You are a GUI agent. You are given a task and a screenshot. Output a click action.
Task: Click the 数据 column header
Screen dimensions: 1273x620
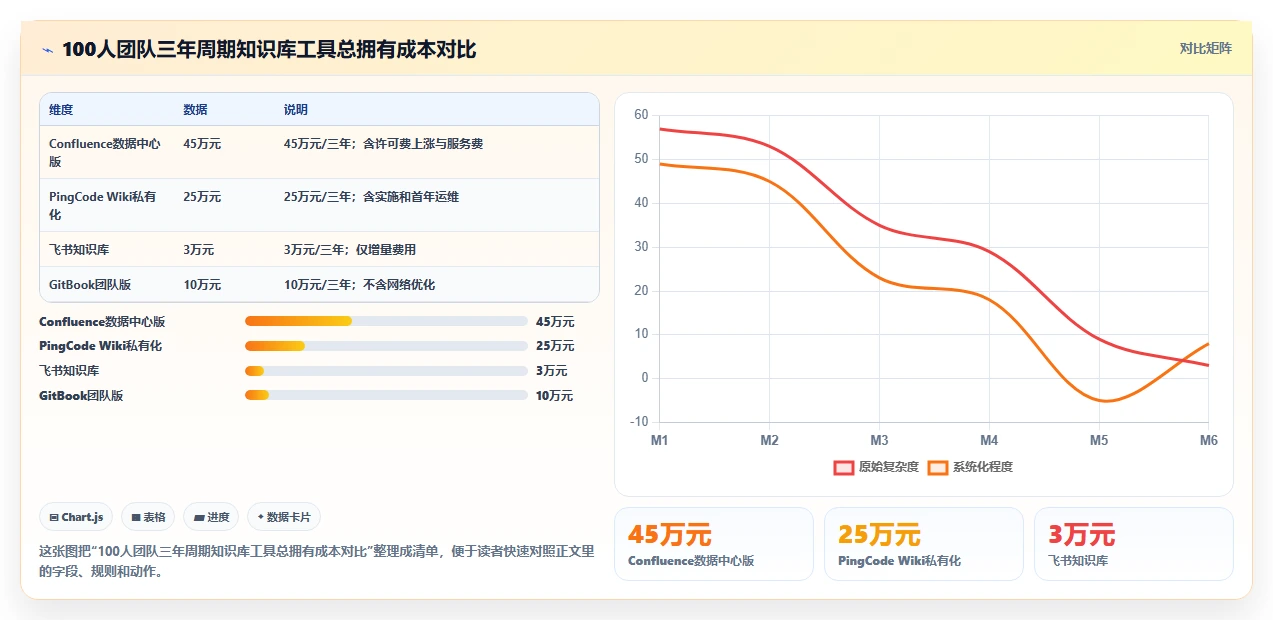point(196,110)
